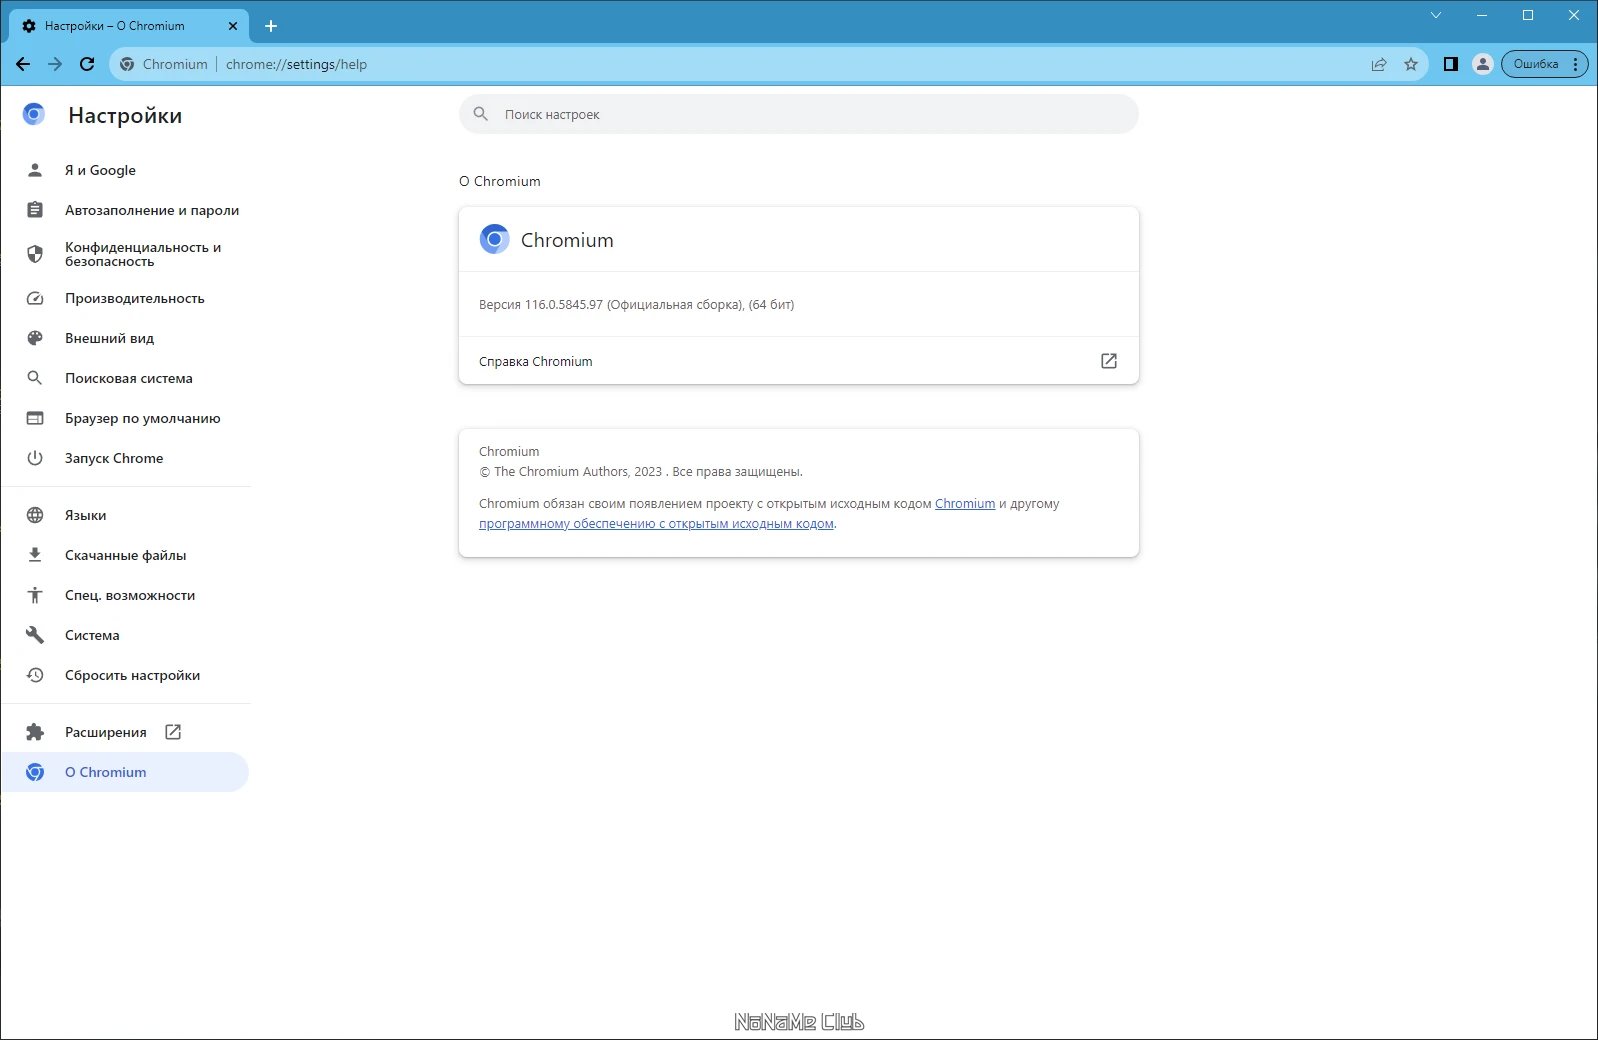The height and width of the screenshot is (1040, 1598).
Task: Open Сбросить настройки section
Action: click(x=126, y=675)
